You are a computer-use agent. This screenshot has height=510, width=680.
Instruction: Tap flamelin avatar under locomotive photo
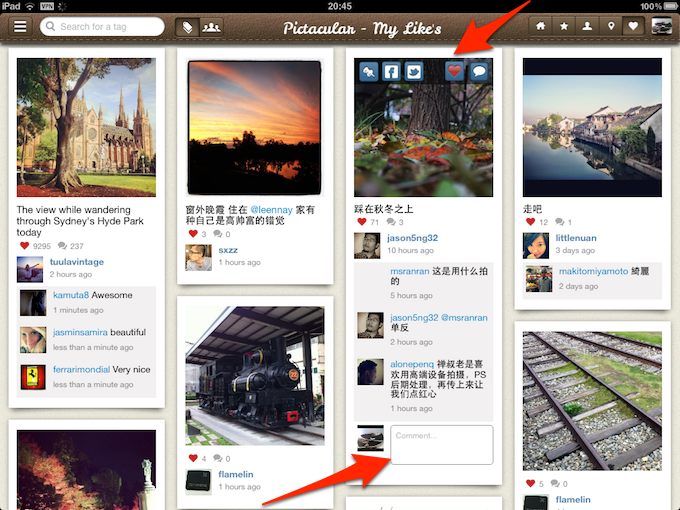pos(199,482)
